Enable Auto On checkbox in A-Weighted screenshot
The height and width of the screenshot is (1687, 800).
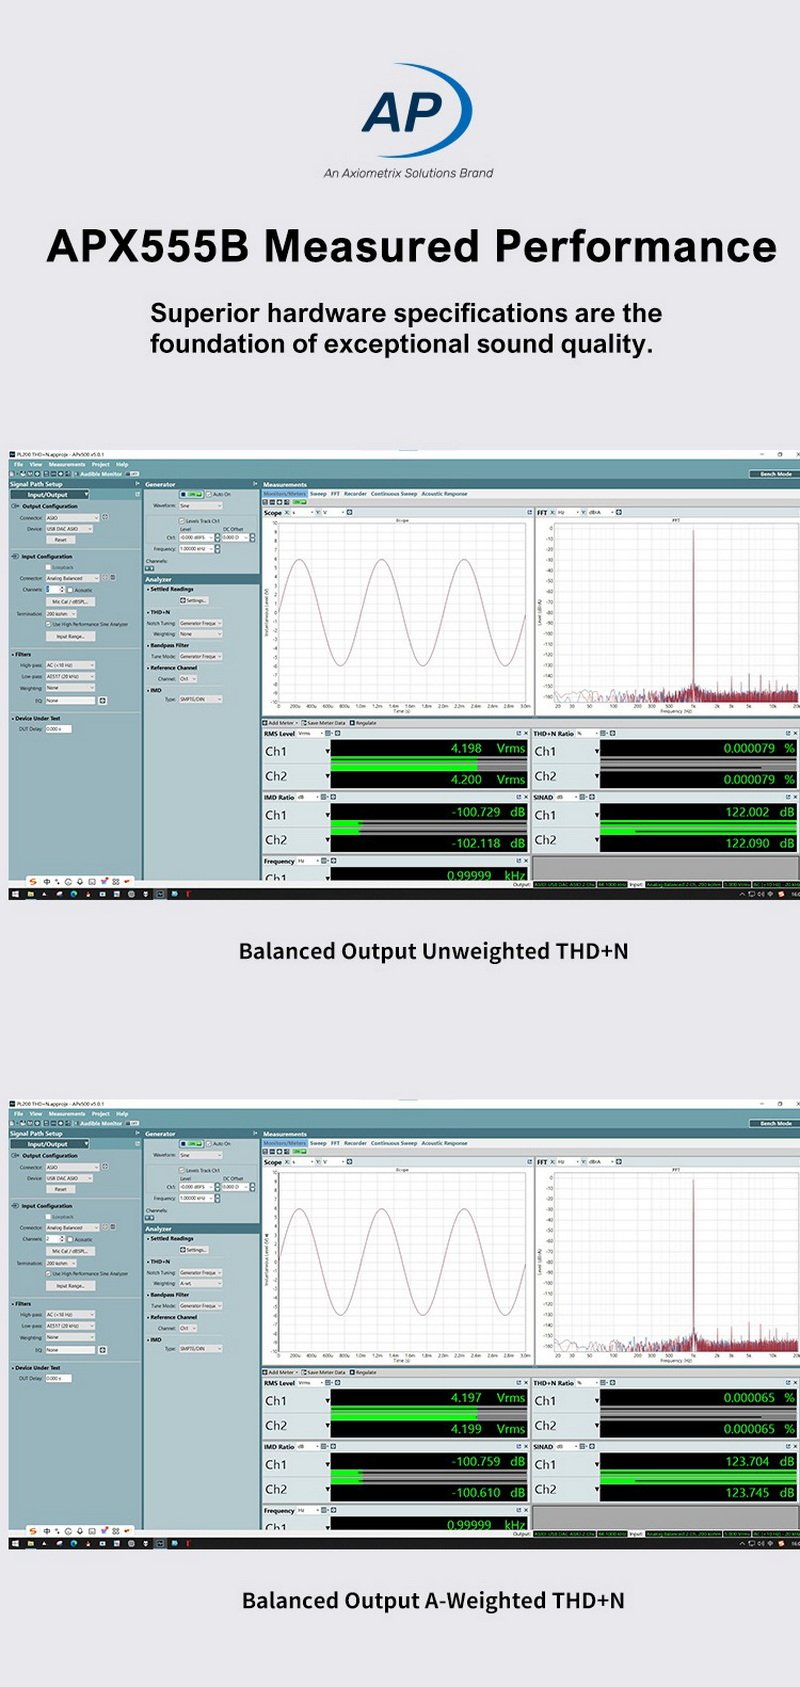(209, 1144)
